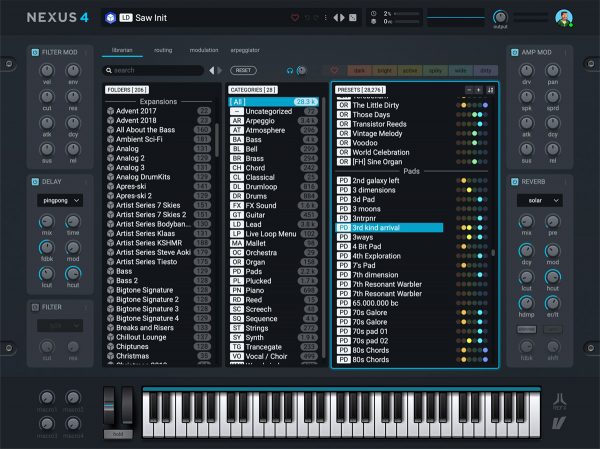Viewport: 600px width, 449px height.
Task: Switch to the routing tab
Action: (x=163, y=48)
